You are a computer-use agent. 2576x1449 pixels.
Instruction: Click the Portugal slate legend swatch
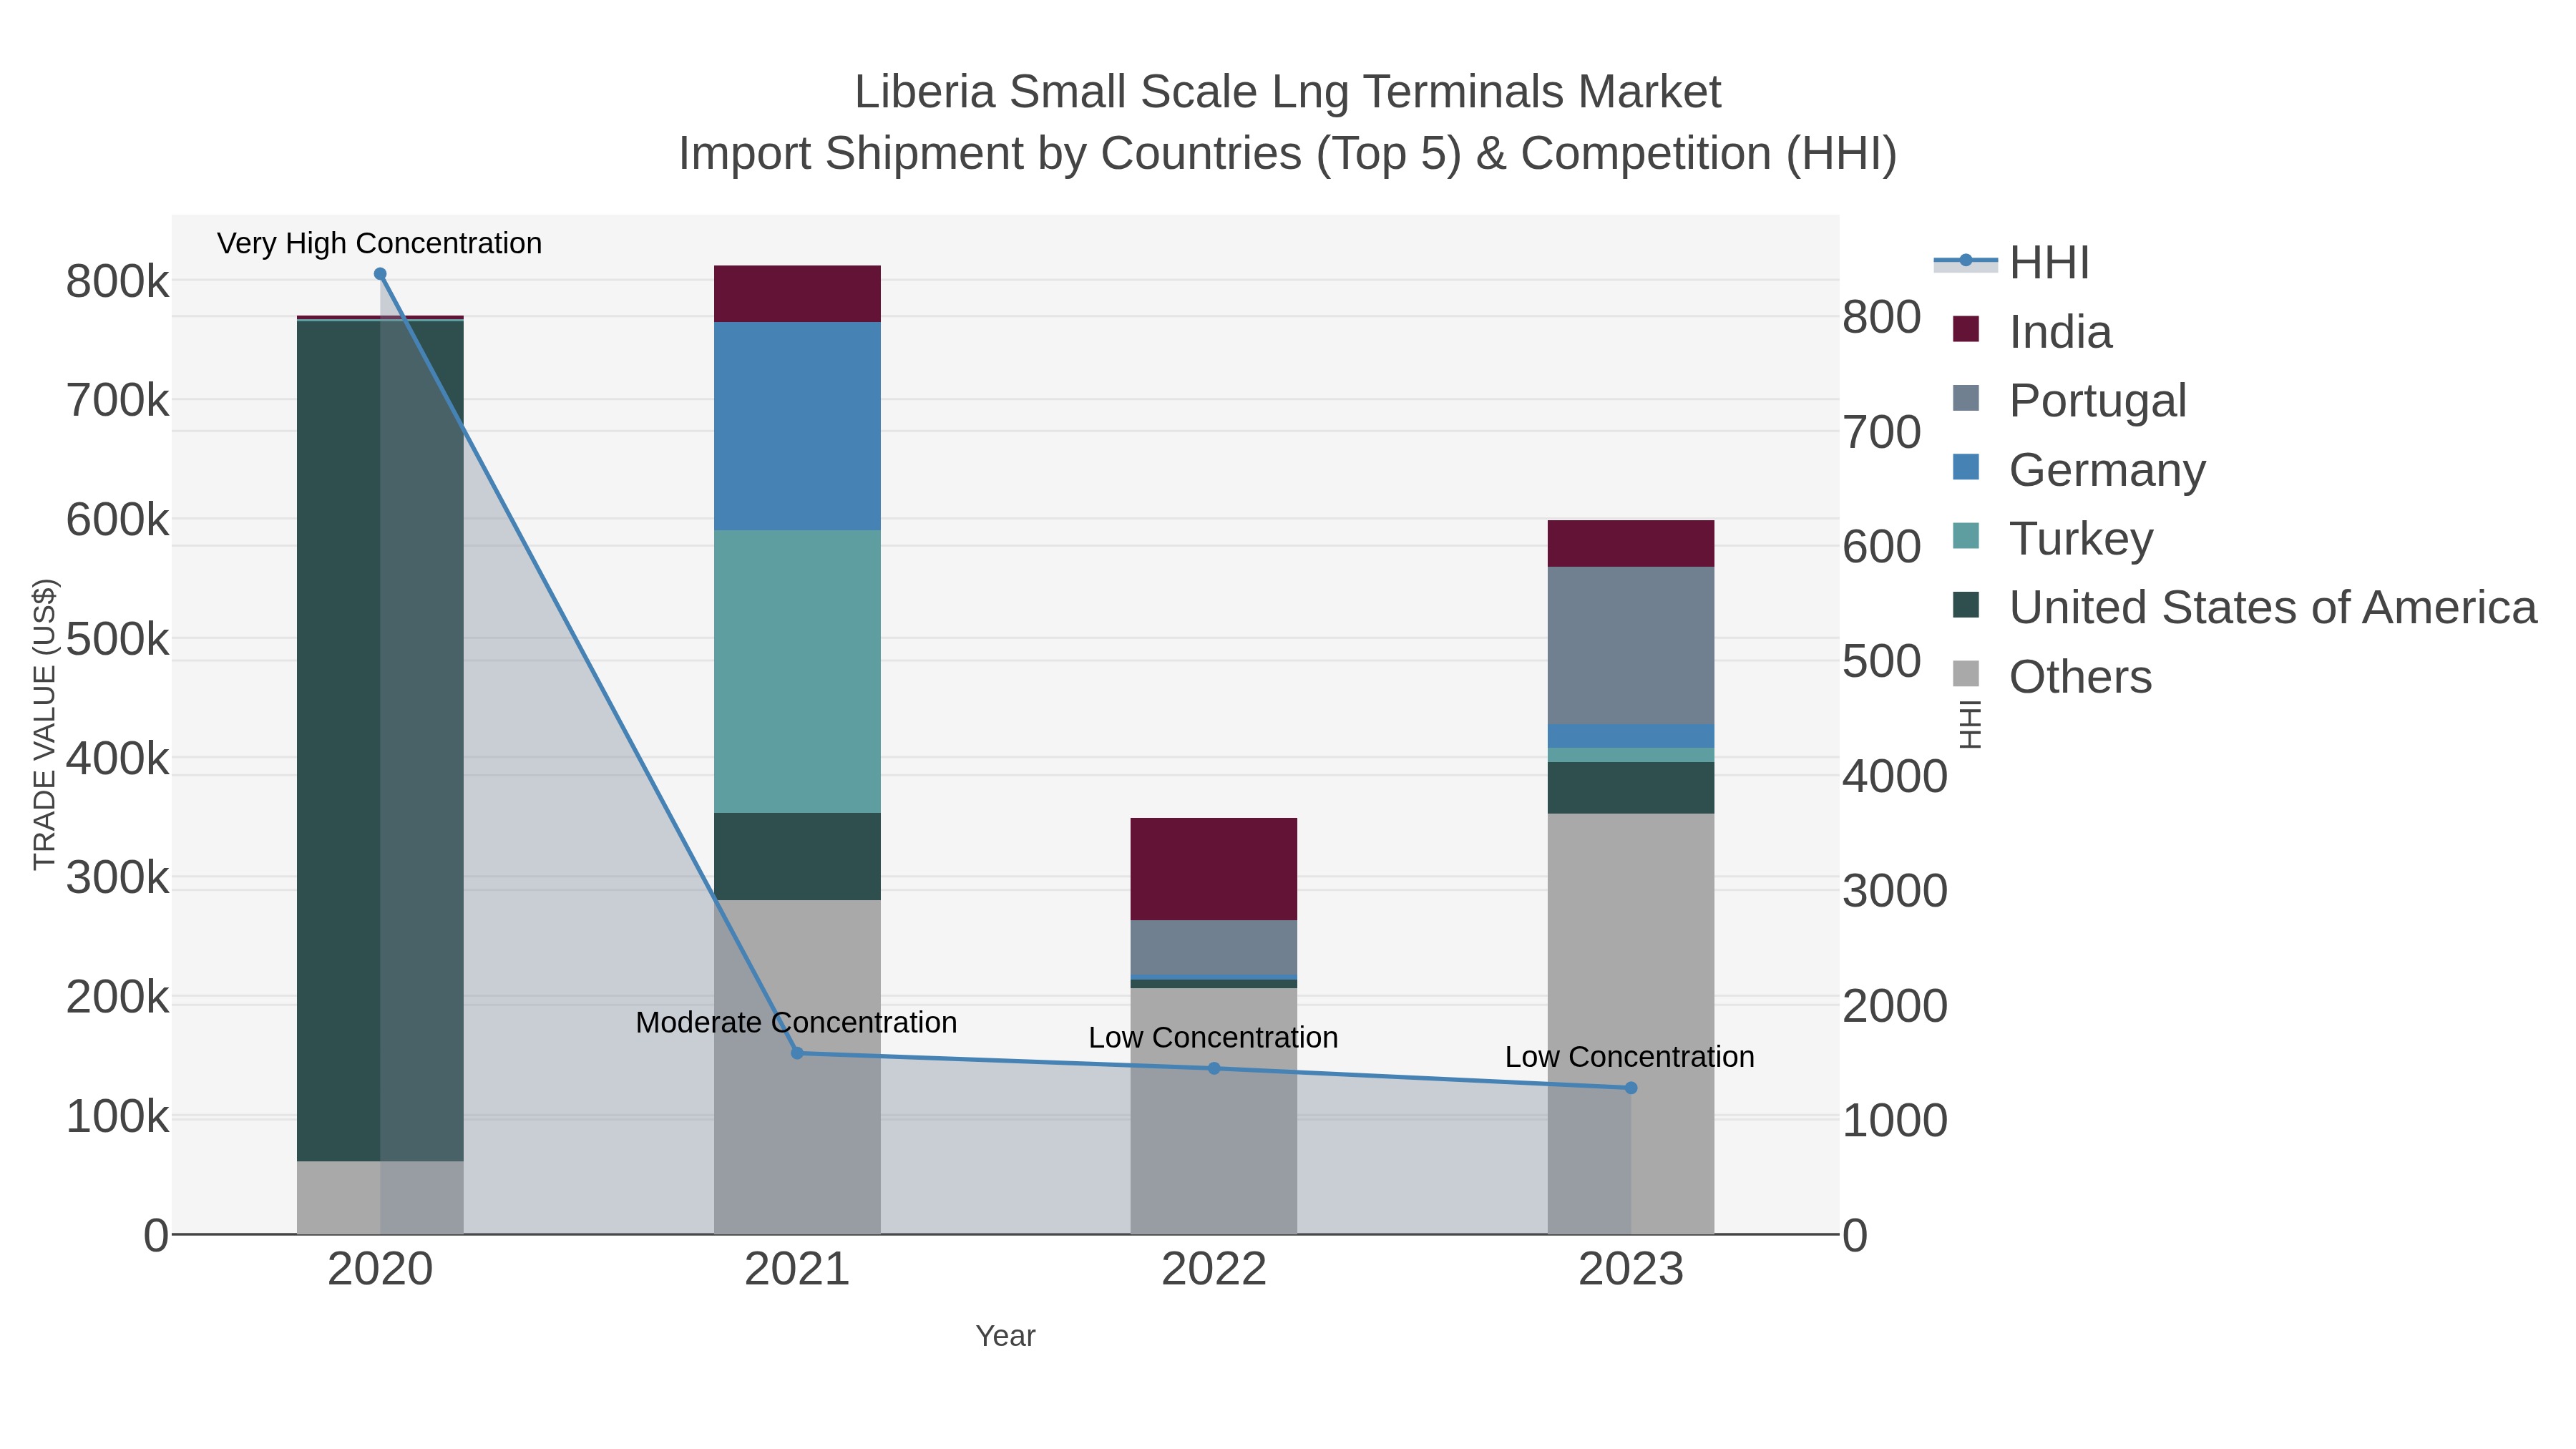click(1966, 398)
